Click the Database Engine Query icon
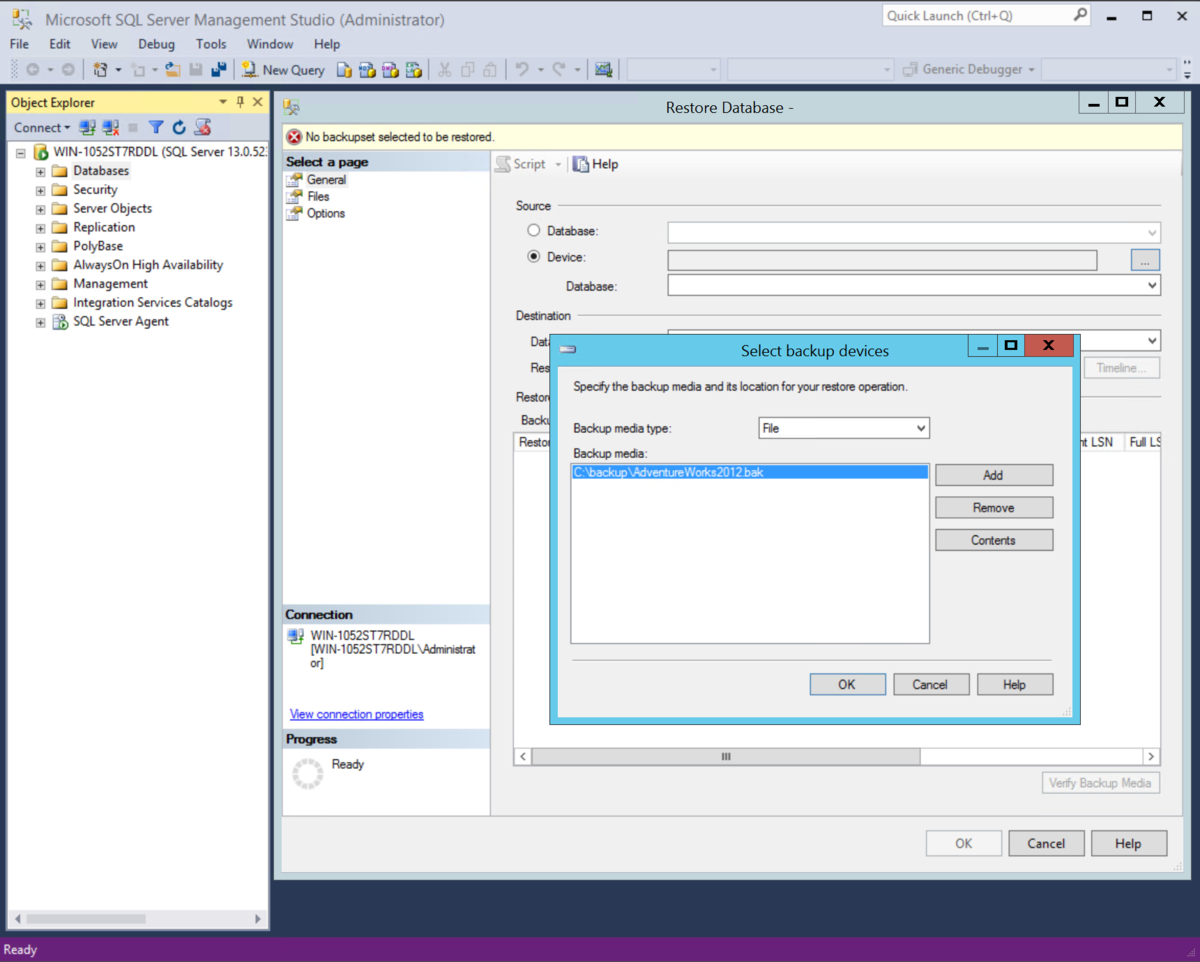The image size is (1200, 962). [x=344, y=70]
